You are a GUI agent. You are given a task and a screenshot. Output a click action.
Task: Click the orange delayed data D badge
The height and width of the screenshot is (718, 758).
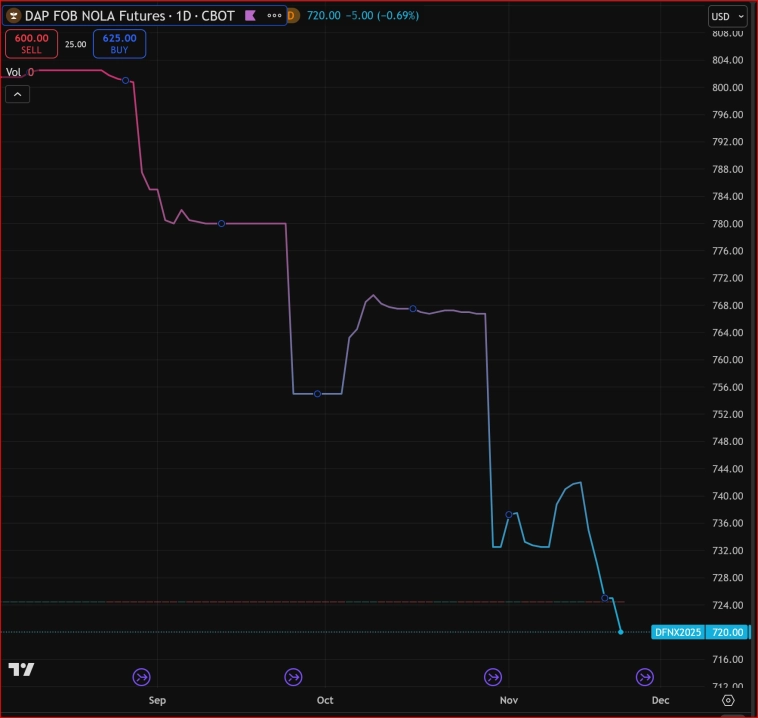tap(291, 16)
